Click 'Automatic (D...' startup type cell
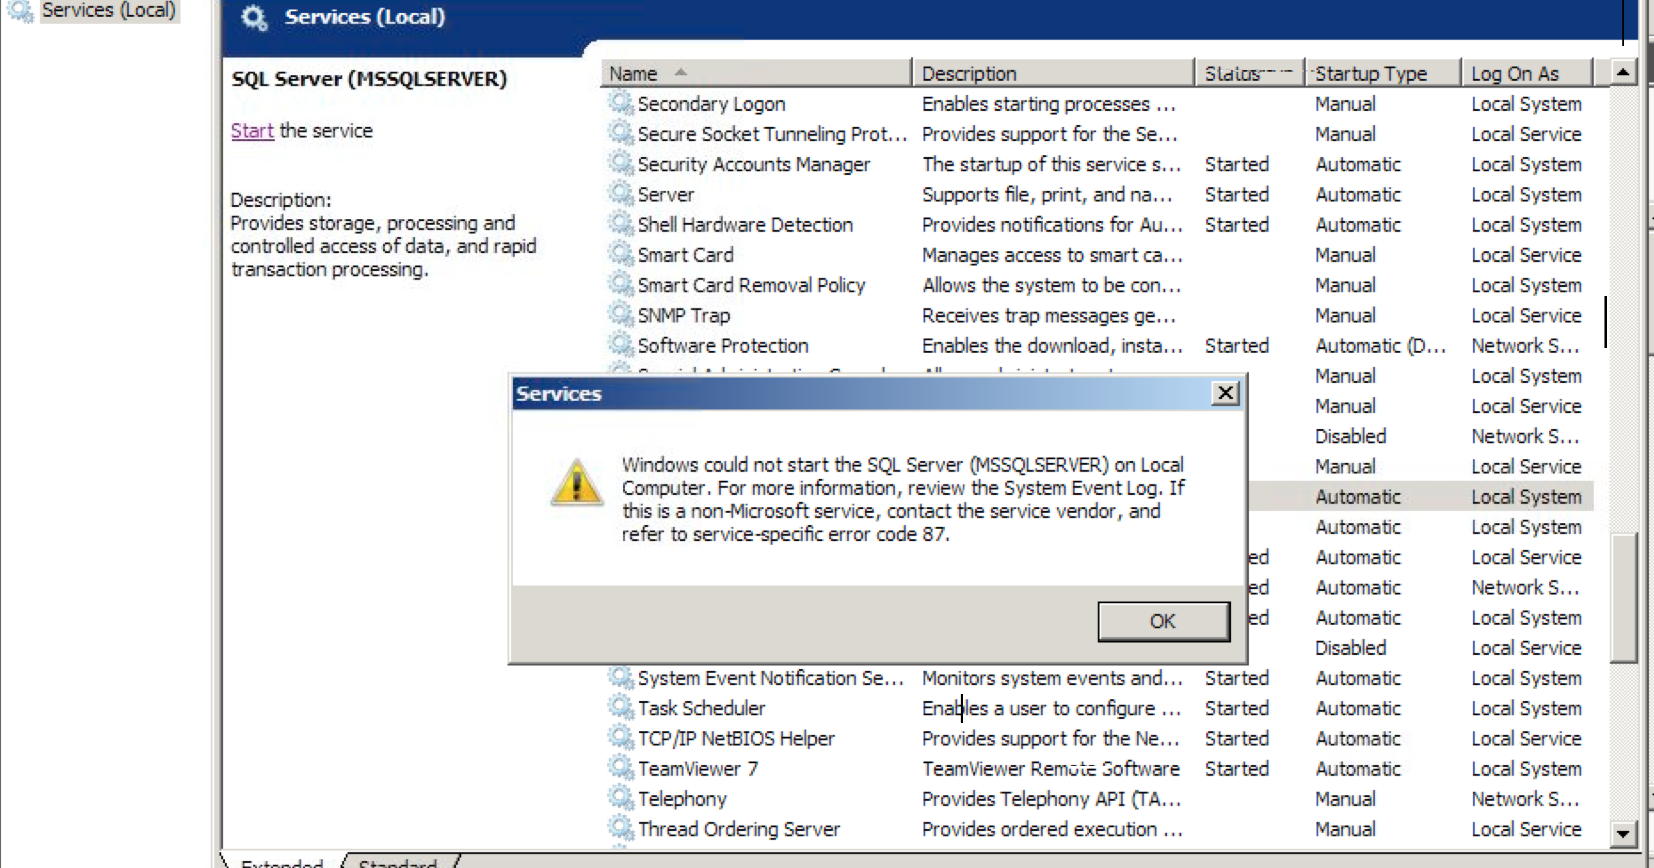This screenshot has height=868, width=1654. tap(1380, 346)
